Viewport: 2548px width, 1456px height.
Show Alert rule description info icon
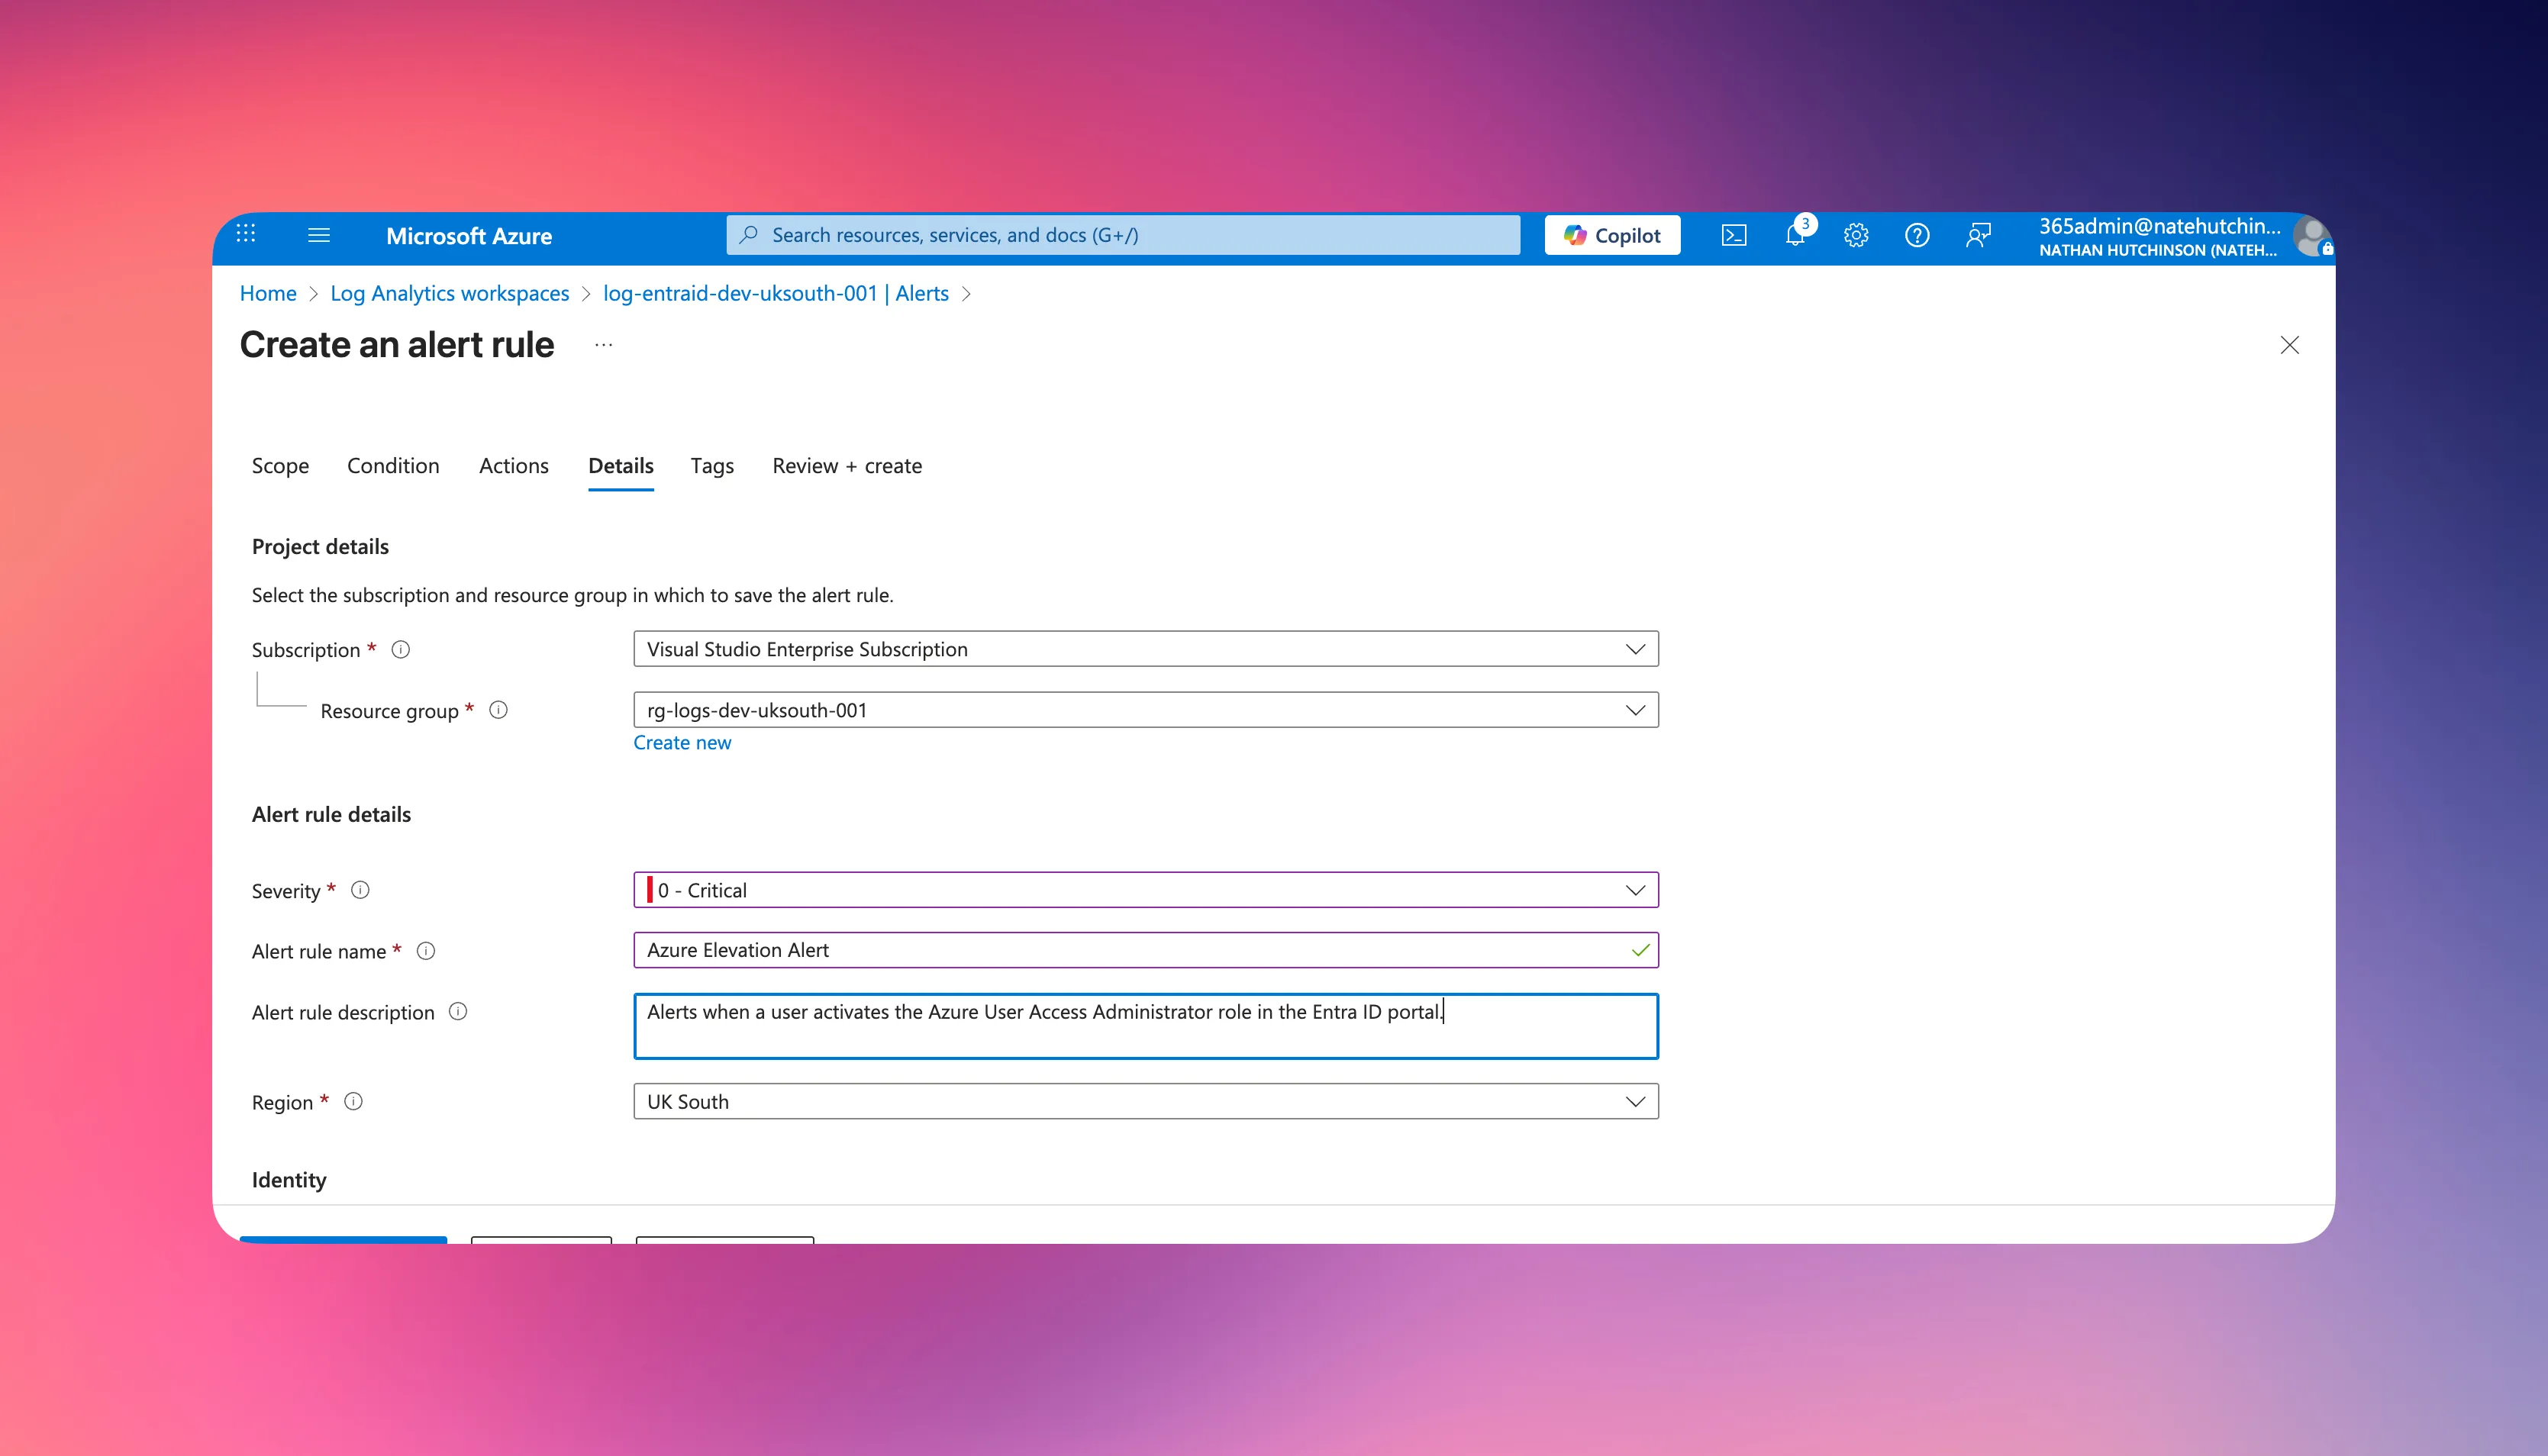coord(458,1012)
